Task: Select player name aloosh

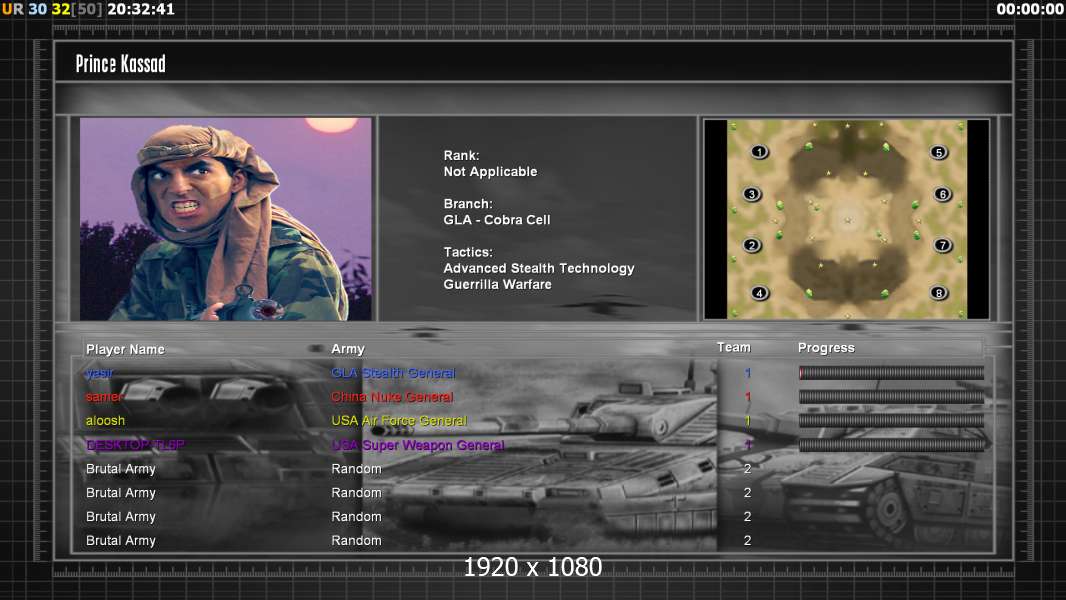Action: coord(105,421)
